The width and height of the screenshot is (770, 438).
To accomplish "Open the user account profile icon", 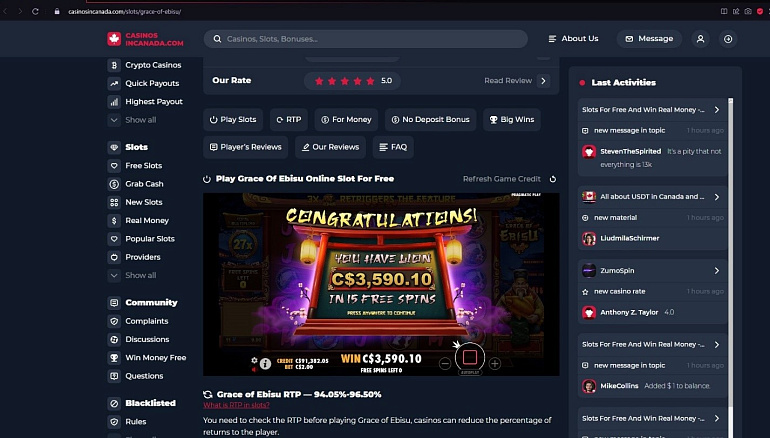I will [x=700, y=39].
